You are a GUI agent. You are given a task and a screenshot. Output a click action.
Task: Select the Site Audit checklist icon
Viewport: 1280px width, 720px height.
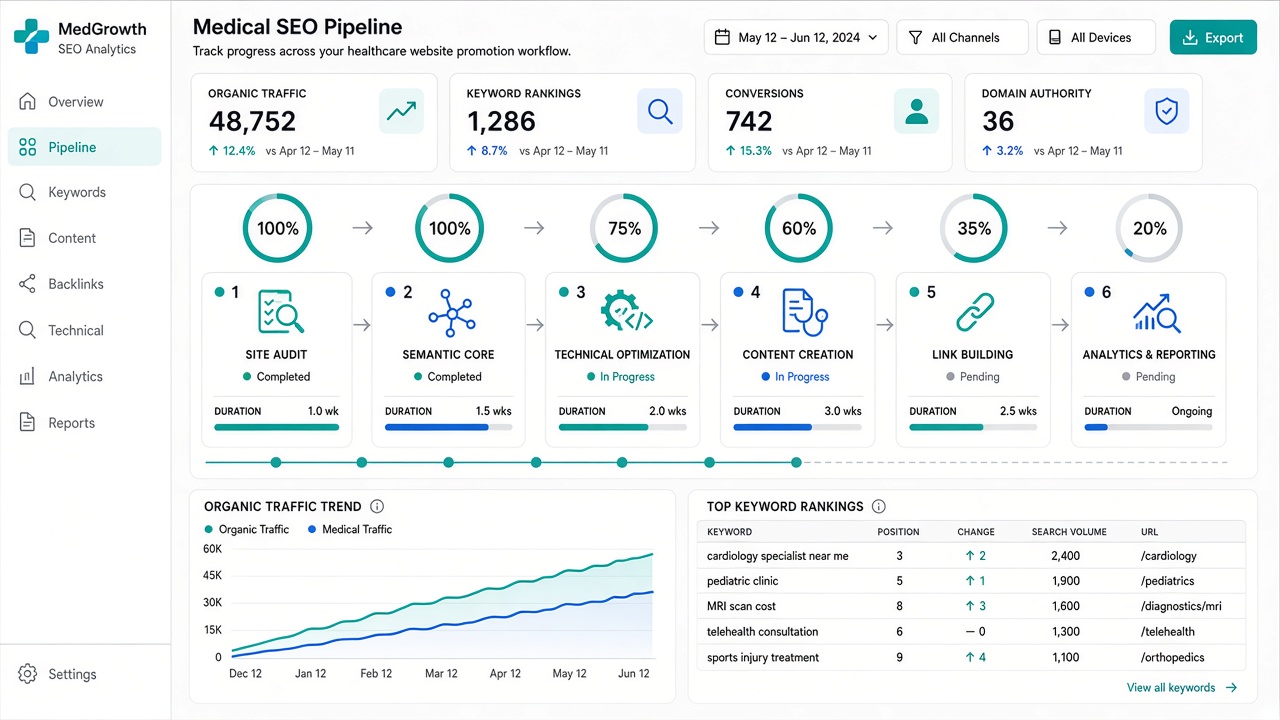pyautogui.click(x=280, y=311)
